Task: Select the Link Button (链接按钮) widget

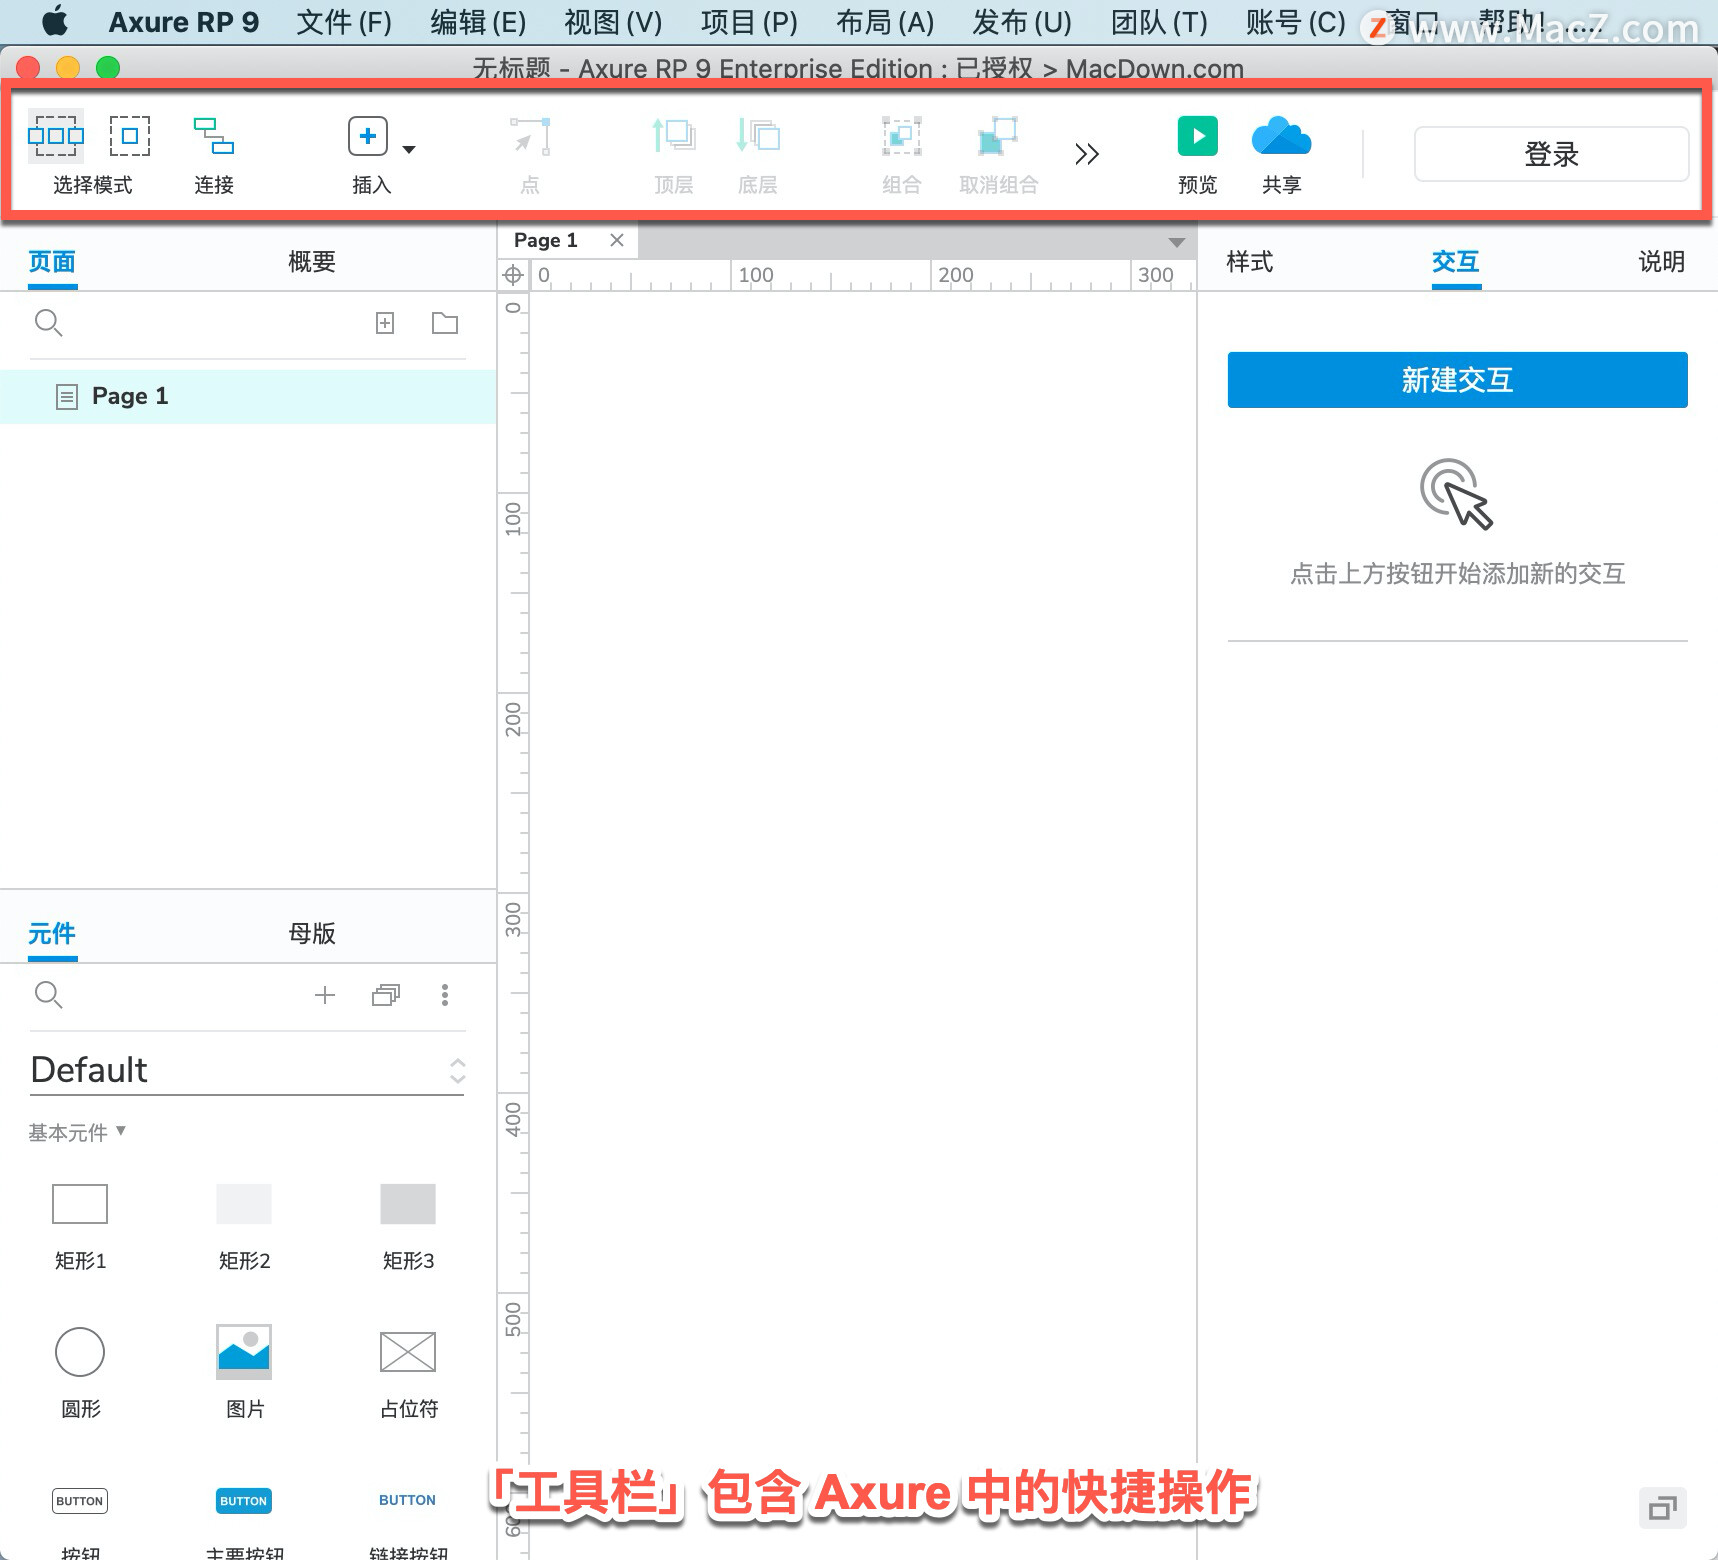Action: point(408,1500)
